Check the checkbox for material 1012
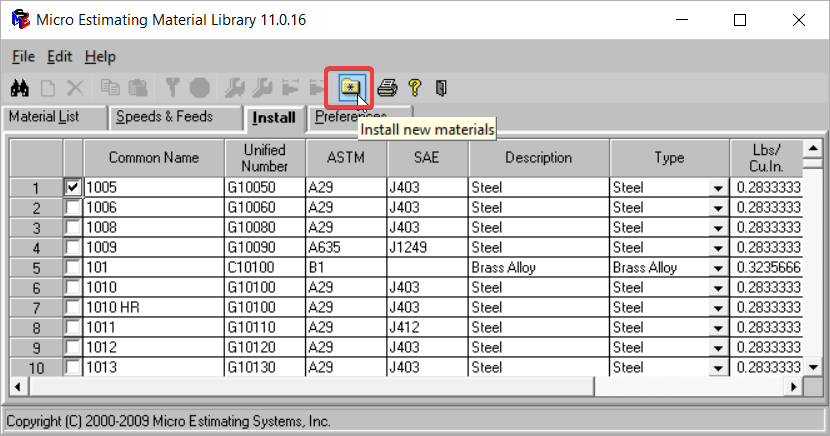Screen dimensions: 830x436 point(73,347)
